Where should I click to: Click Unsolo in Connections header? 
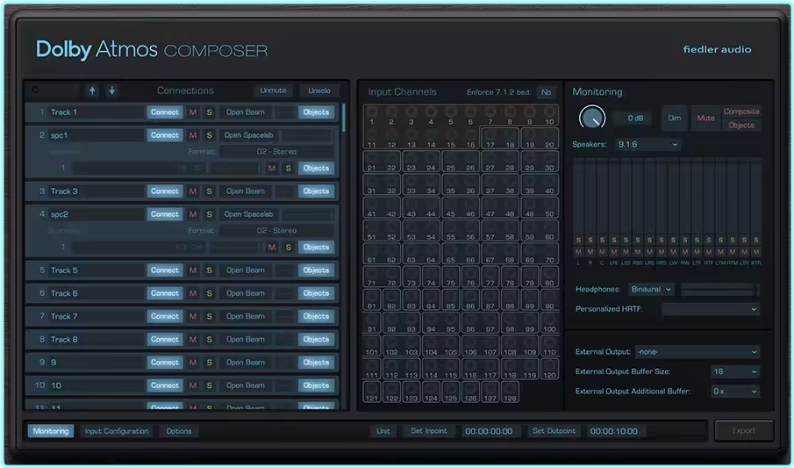319,90
